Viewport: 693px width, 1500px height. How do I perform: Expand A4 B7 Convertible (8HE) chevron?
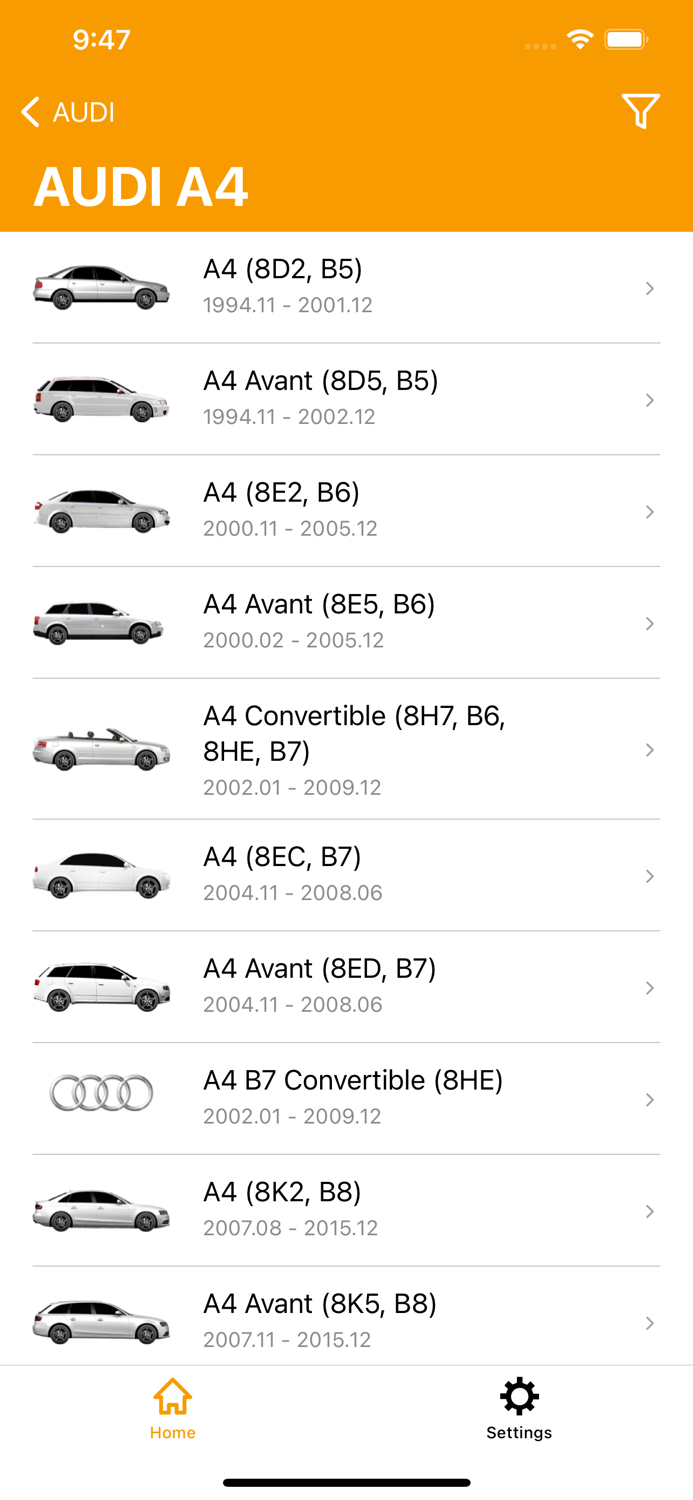point(650,1100)
